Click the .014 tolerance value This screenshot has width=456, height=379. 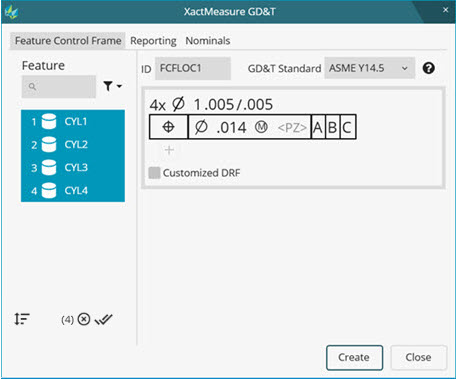point(231,128)
